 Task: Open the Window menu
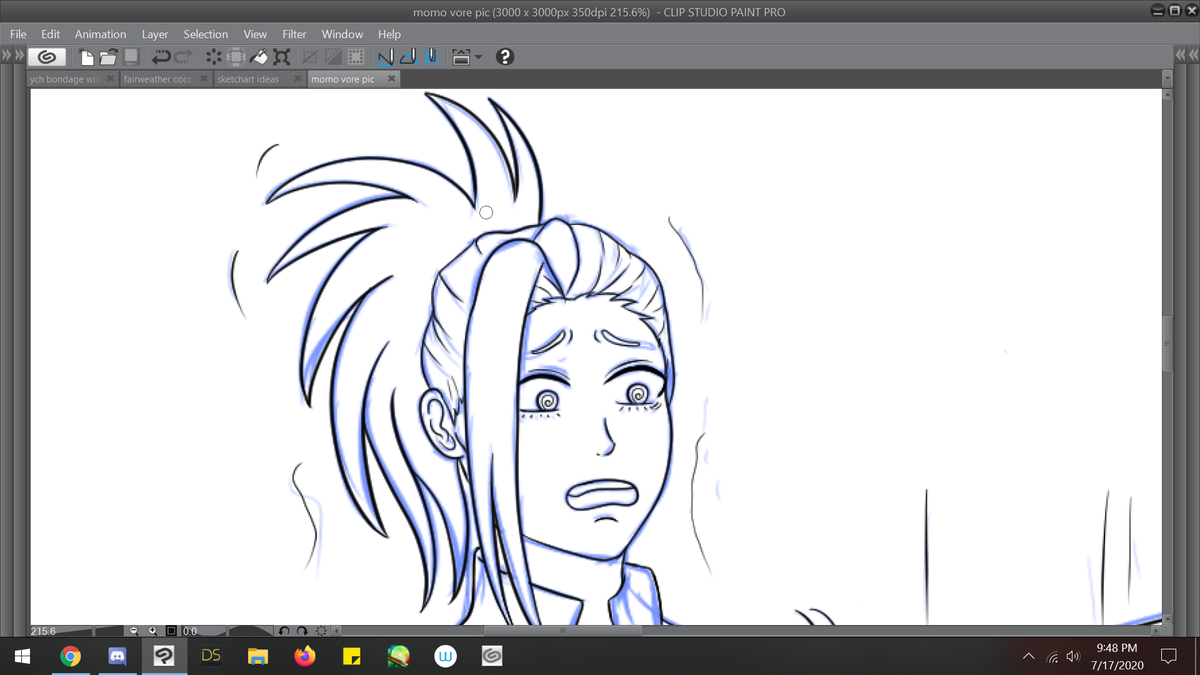coord(342,34)
